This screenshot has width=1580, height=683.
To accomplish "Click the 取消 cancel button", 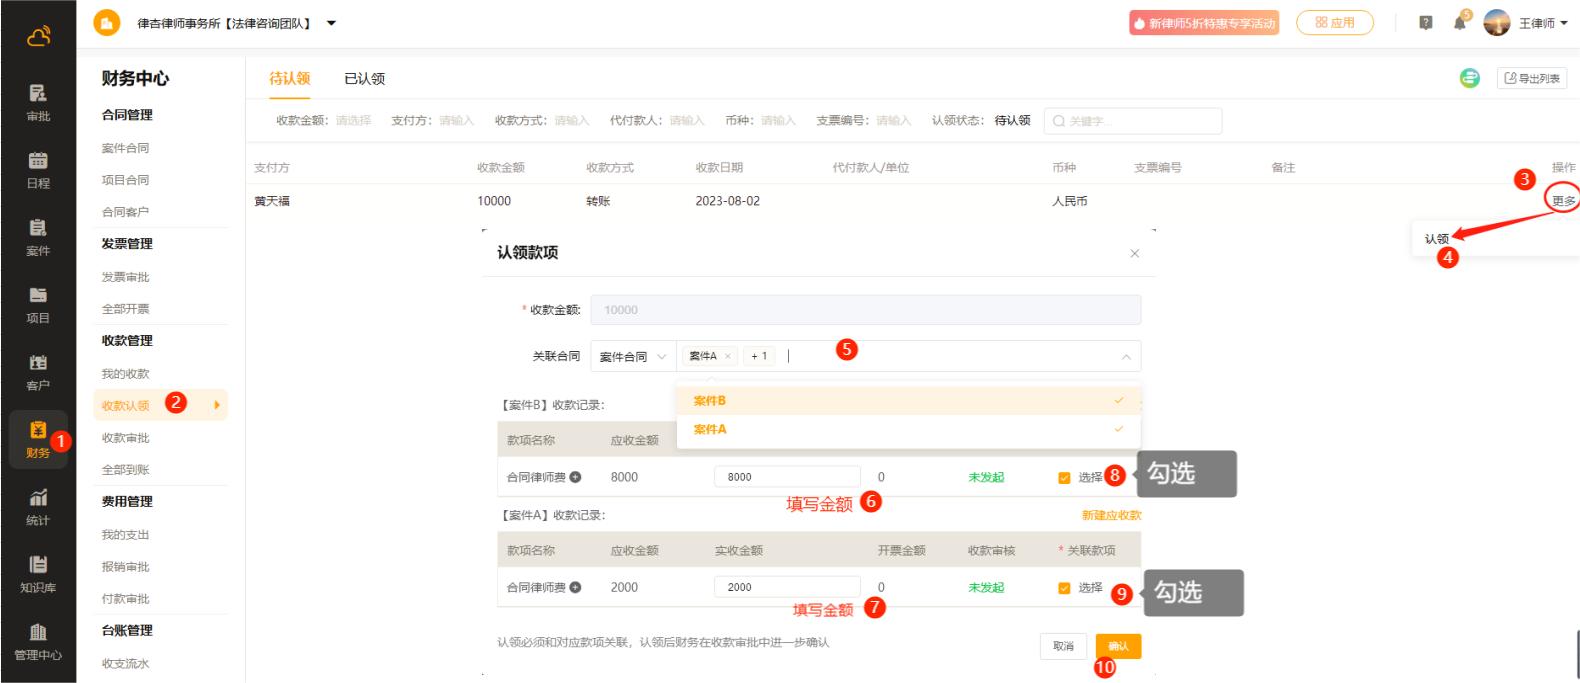I will click(1063, 646).
